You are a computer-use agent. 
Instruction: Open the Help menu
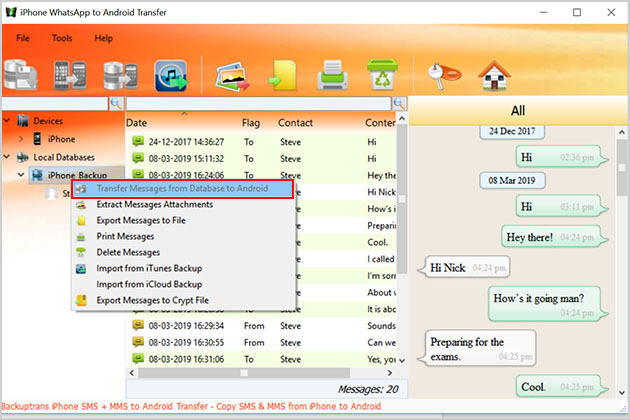tap(104, 38)
